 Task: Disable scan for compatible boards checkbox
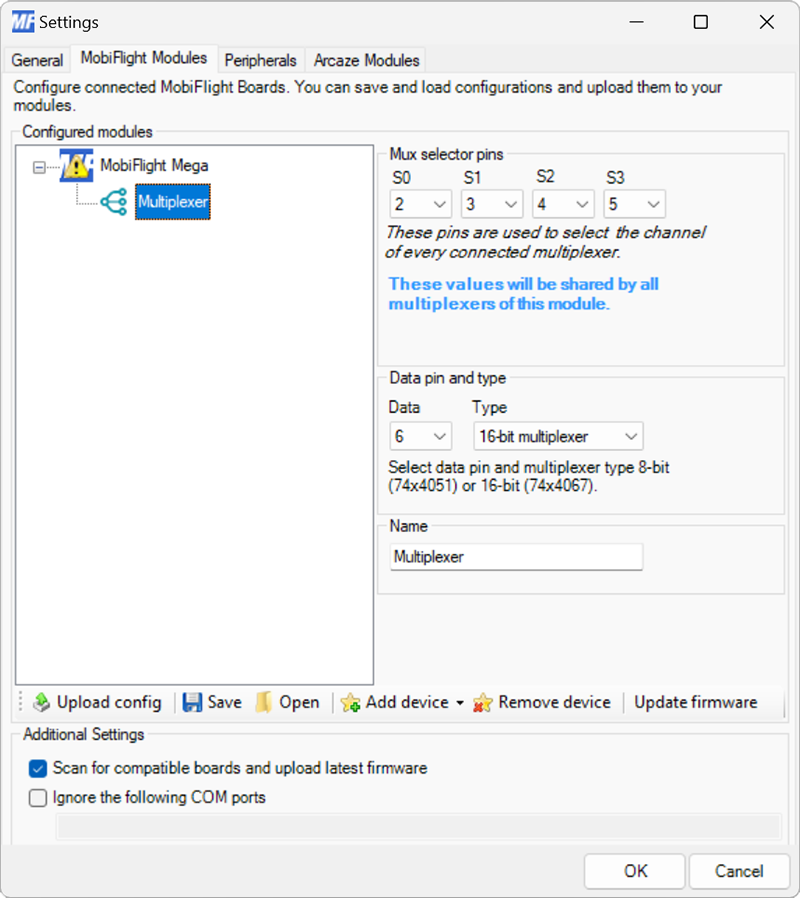click(x=37, y=769)
